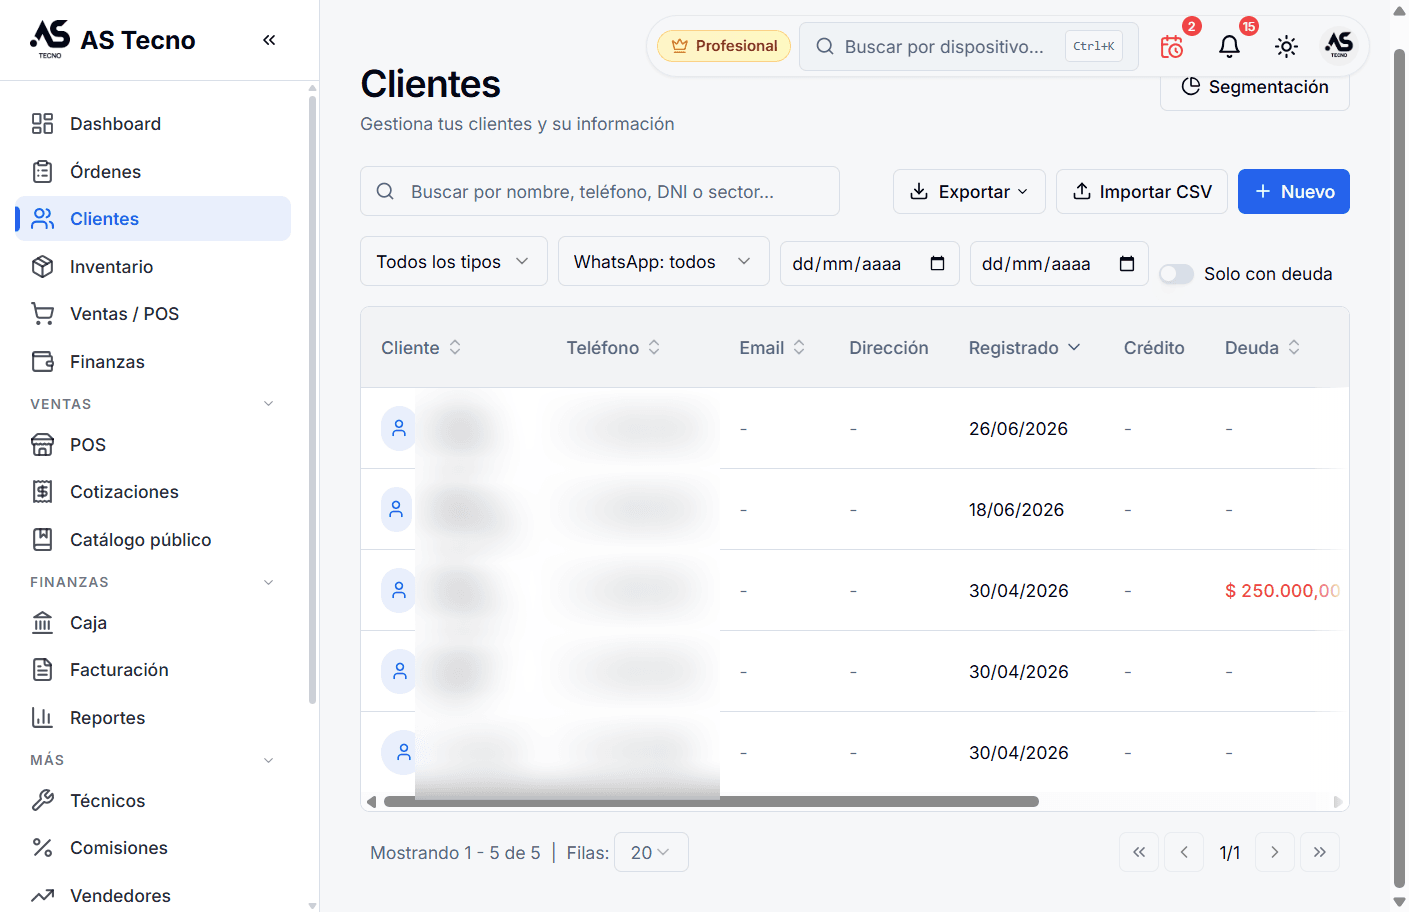Open the notifications bell icon
The height and width of the screenshot is (912, 1409).
pos(1230,46)
